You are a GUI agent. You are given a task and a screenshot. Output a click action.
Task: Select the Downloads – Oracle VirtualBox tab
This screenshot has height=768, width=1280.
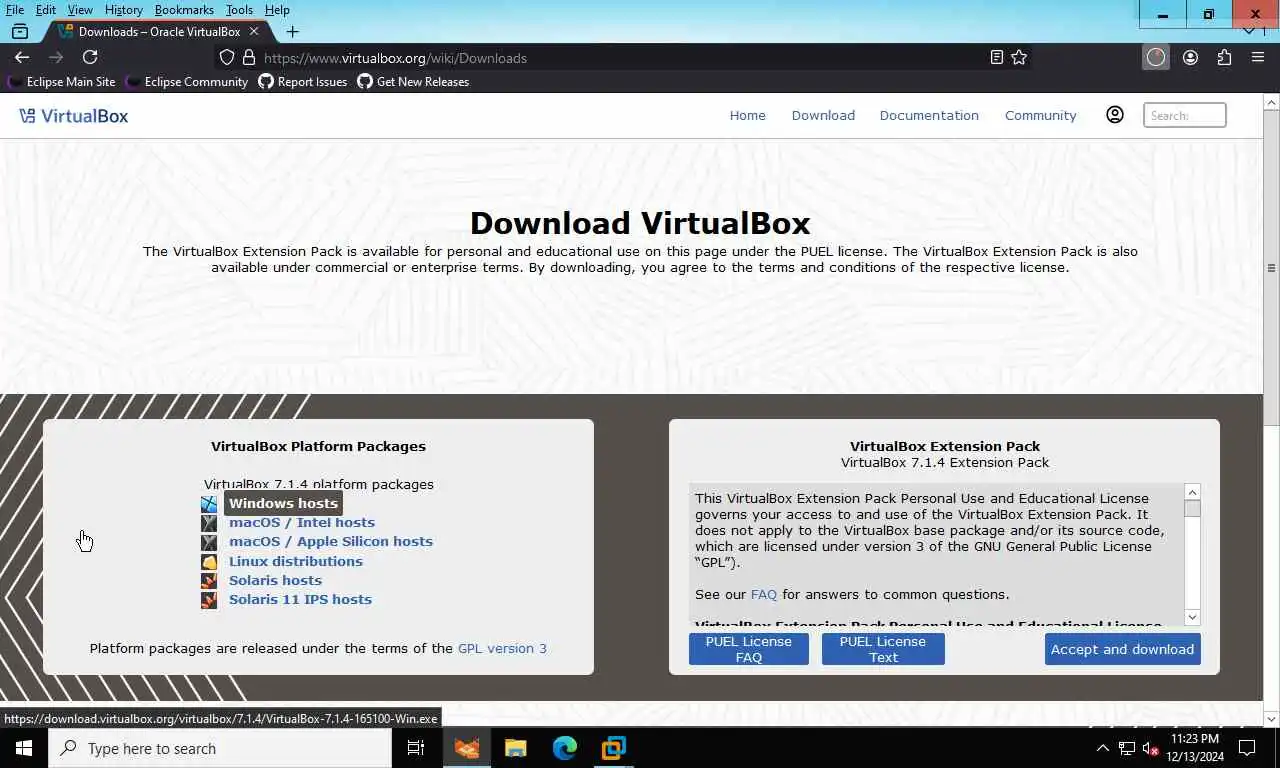pos(158,32)
